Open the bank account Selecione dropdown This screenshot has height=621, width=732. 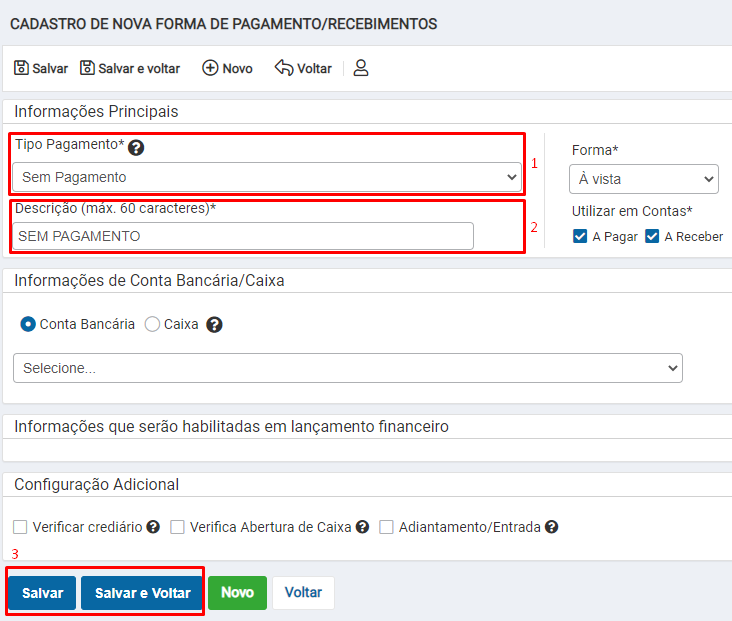pyautogui.click(x=348, y=368)
